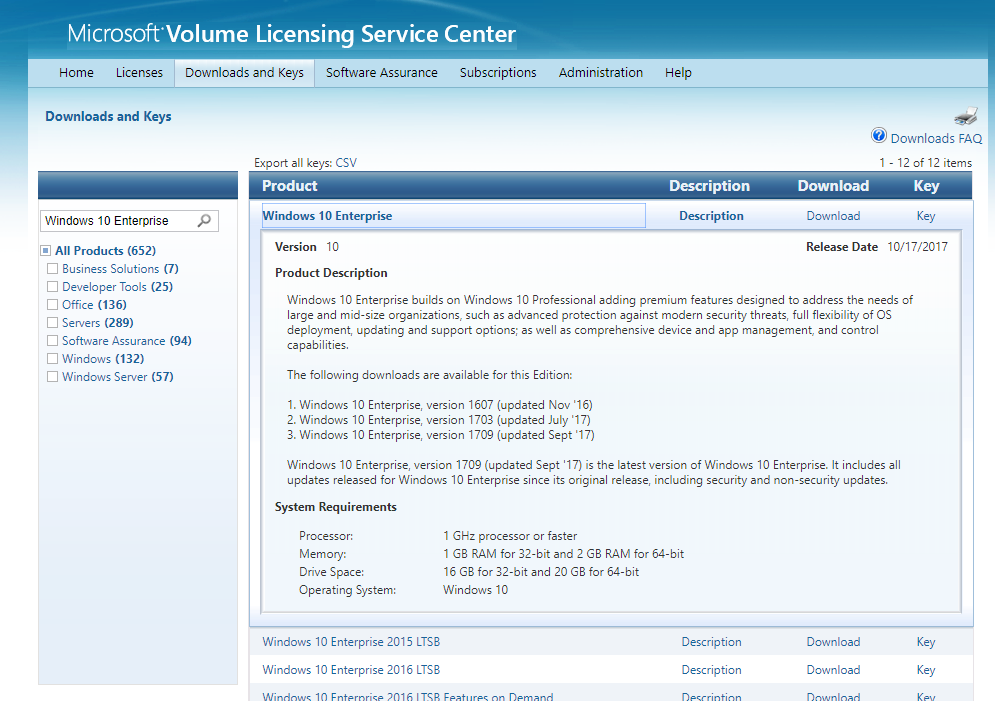This screenshot has width=995, height=701.
Task: Click the Downloads FAQ help icon
Action: pos(879,136)
